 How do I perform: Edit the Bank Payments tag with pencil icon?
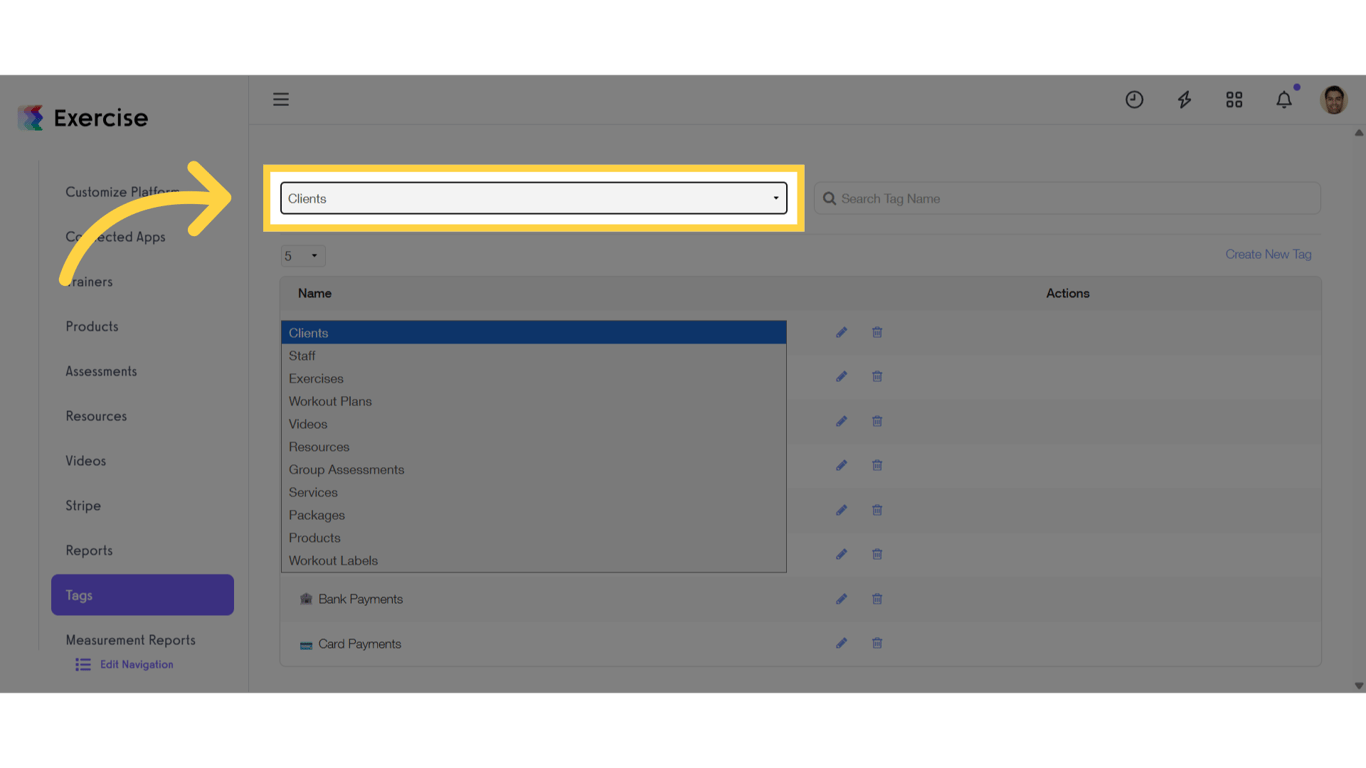[841, 598]
